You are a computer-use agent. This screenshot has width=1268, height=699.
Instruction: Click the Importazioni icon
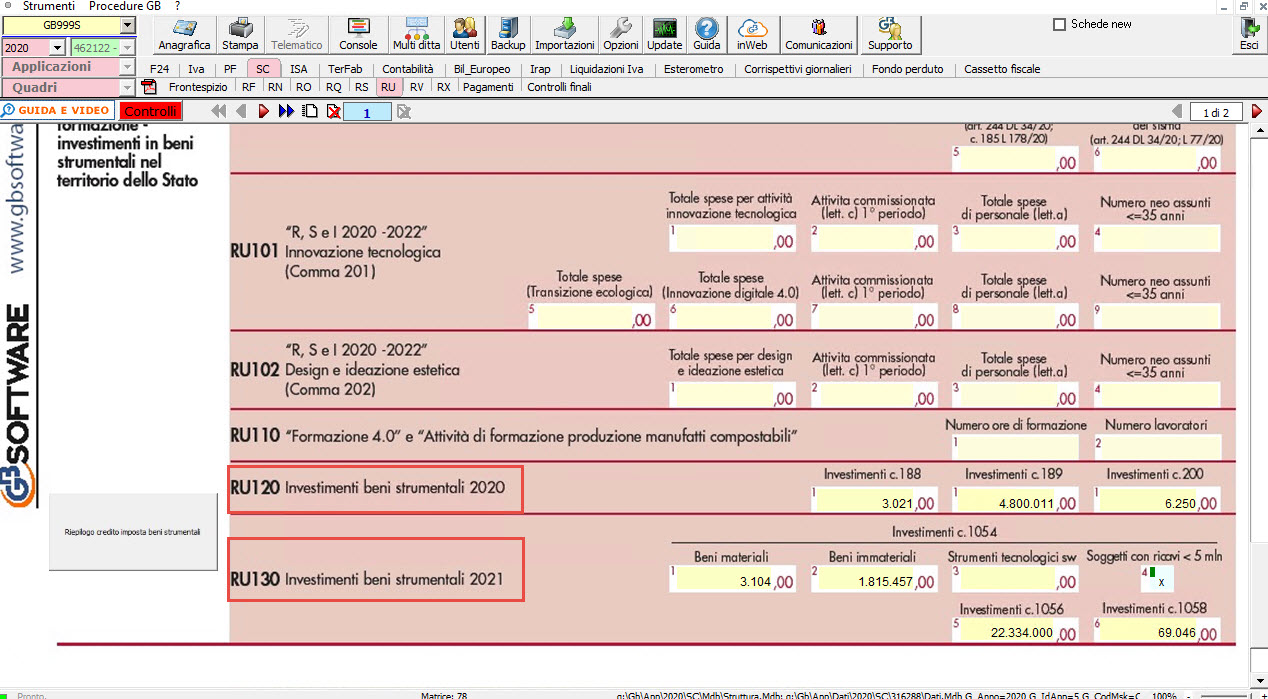(564, 34)
